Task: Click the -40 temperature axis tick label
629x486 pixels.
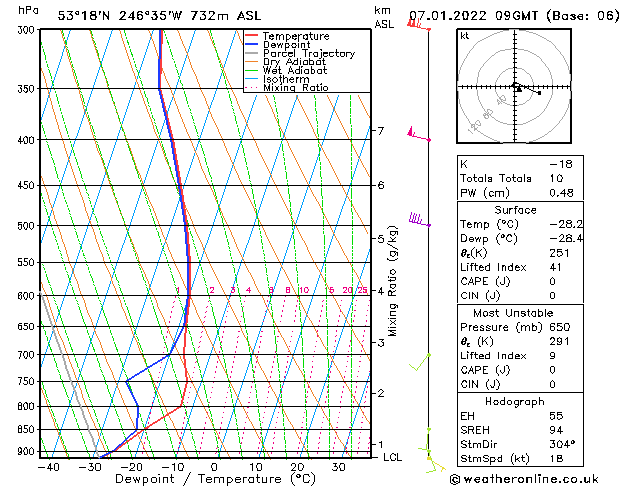Action: point(49,468)
